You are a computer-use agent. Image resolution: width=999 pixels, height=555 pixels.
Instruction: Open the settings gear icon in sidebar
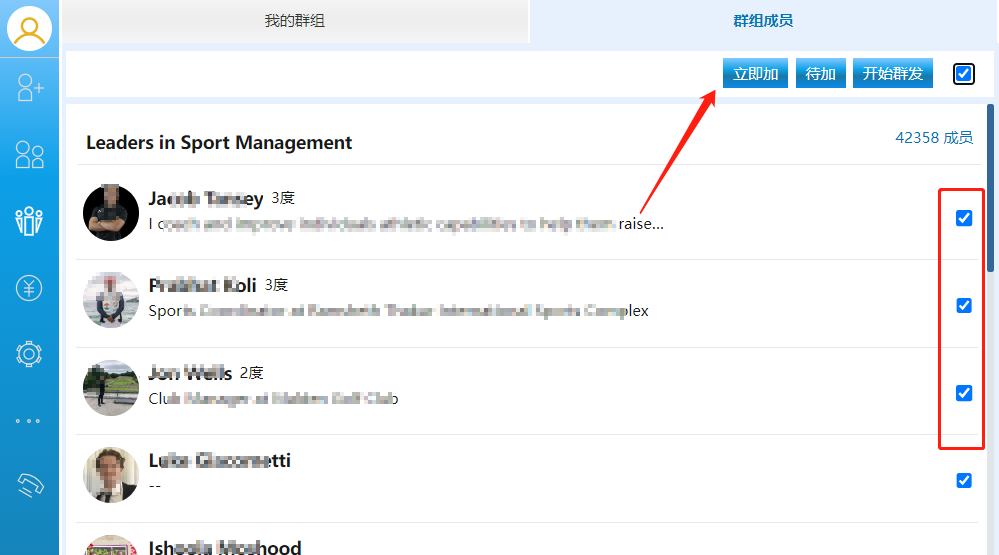pos(30,354)
